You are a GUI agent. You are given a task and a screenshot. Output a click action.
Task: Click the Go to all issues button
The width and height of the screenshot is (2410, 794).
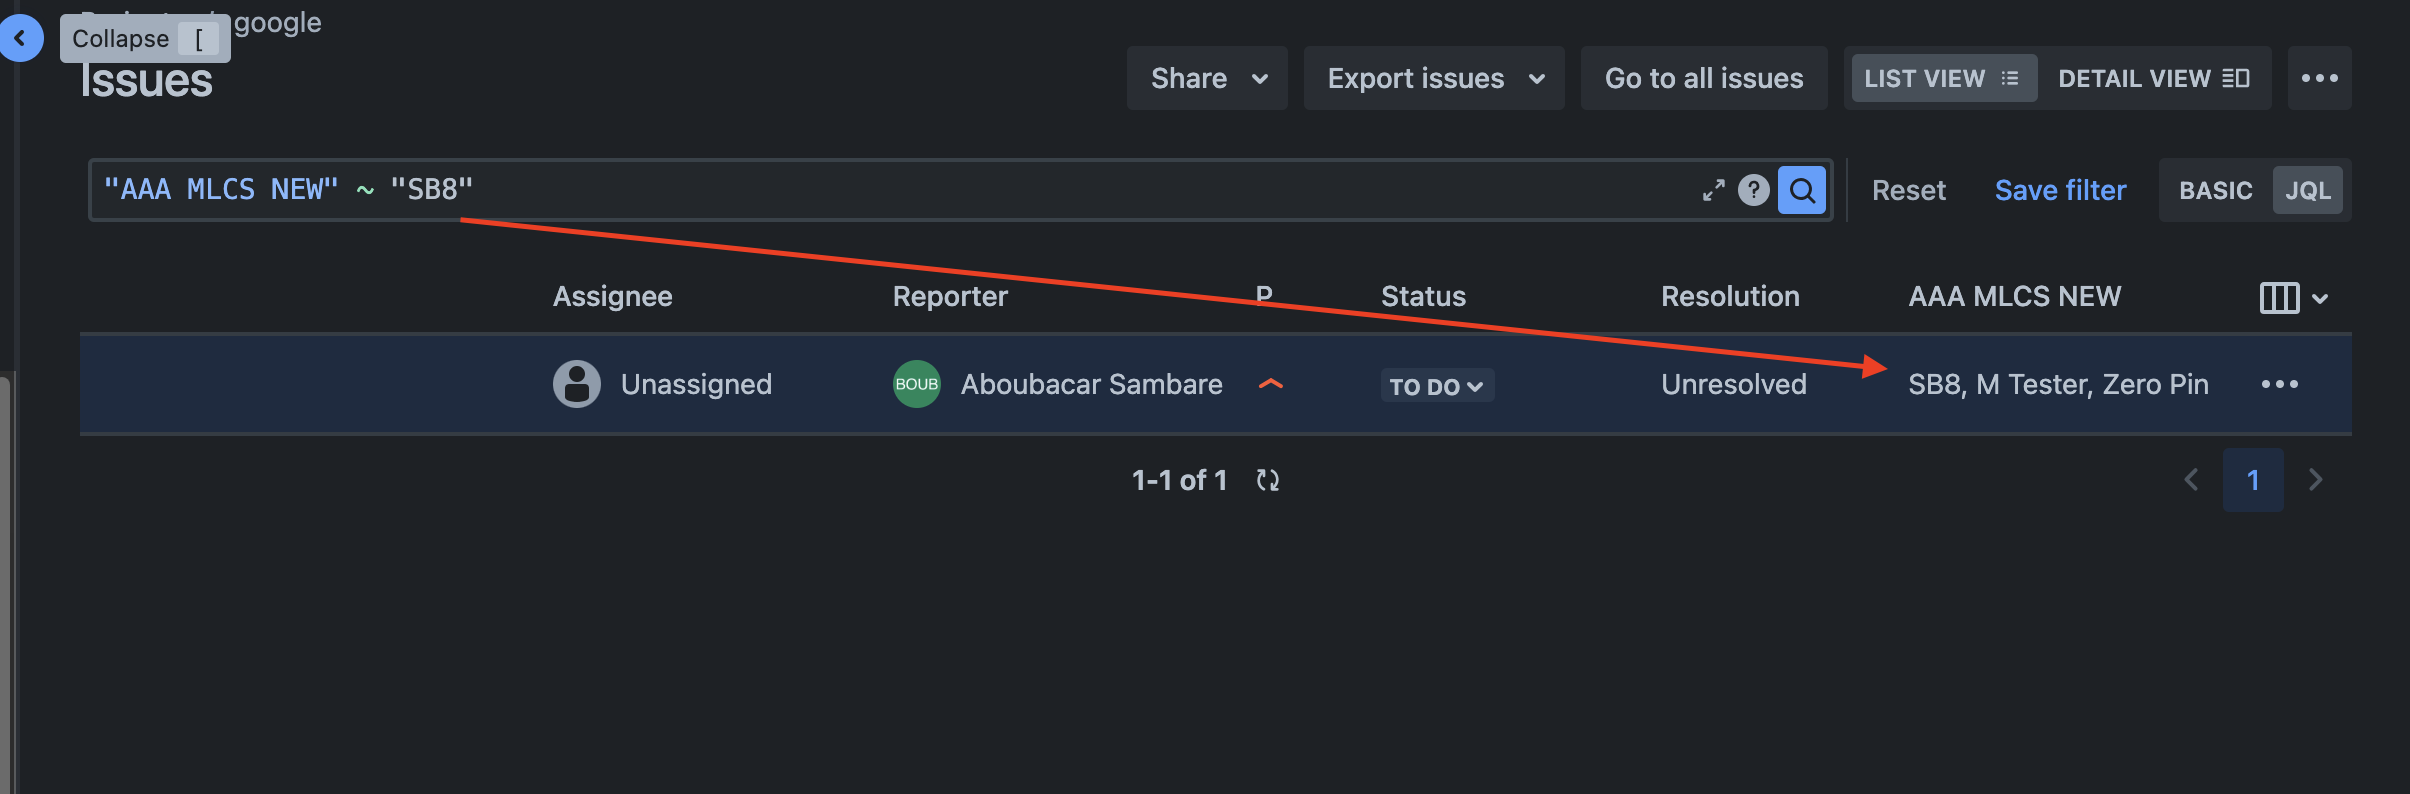point(1704,78)
